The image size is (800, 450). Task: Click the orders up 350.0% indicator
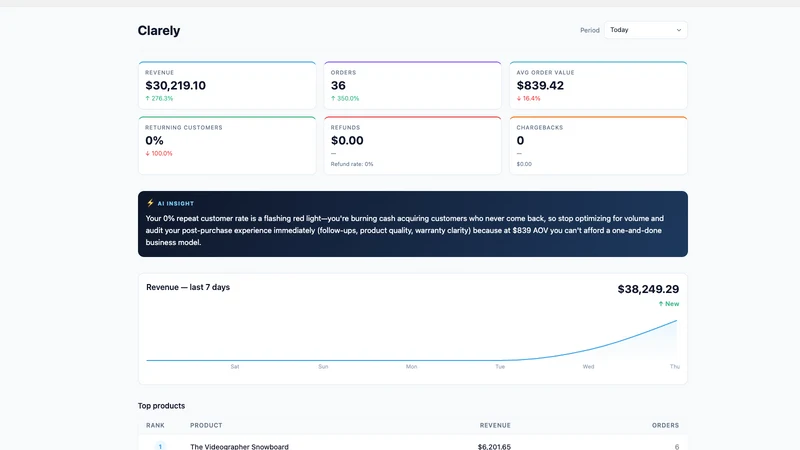click(345, 98)
